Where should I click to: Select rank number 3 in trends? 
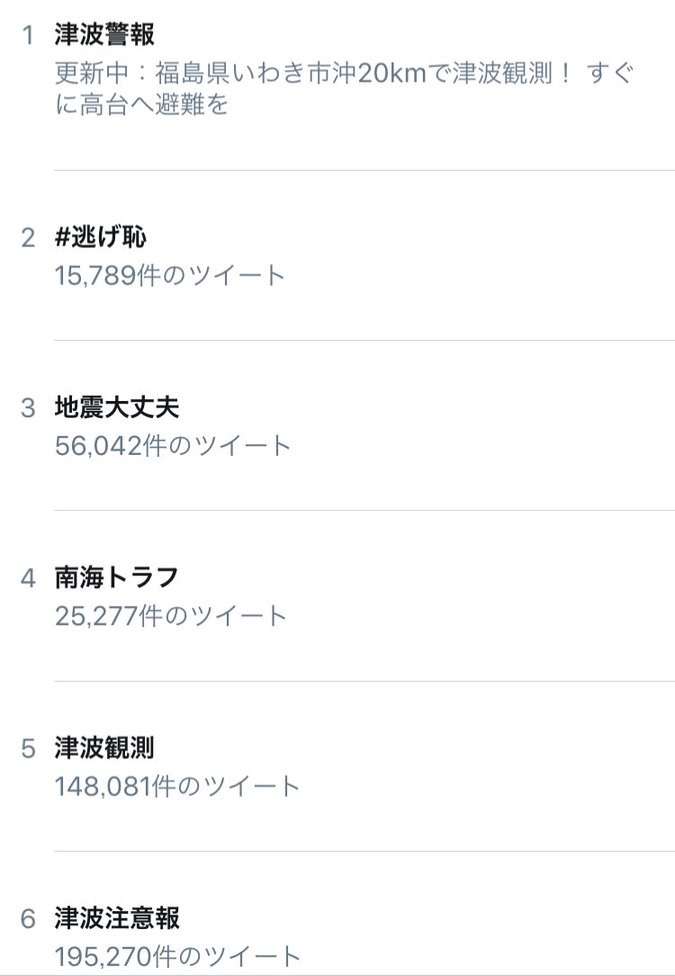(x=28, y=408)
